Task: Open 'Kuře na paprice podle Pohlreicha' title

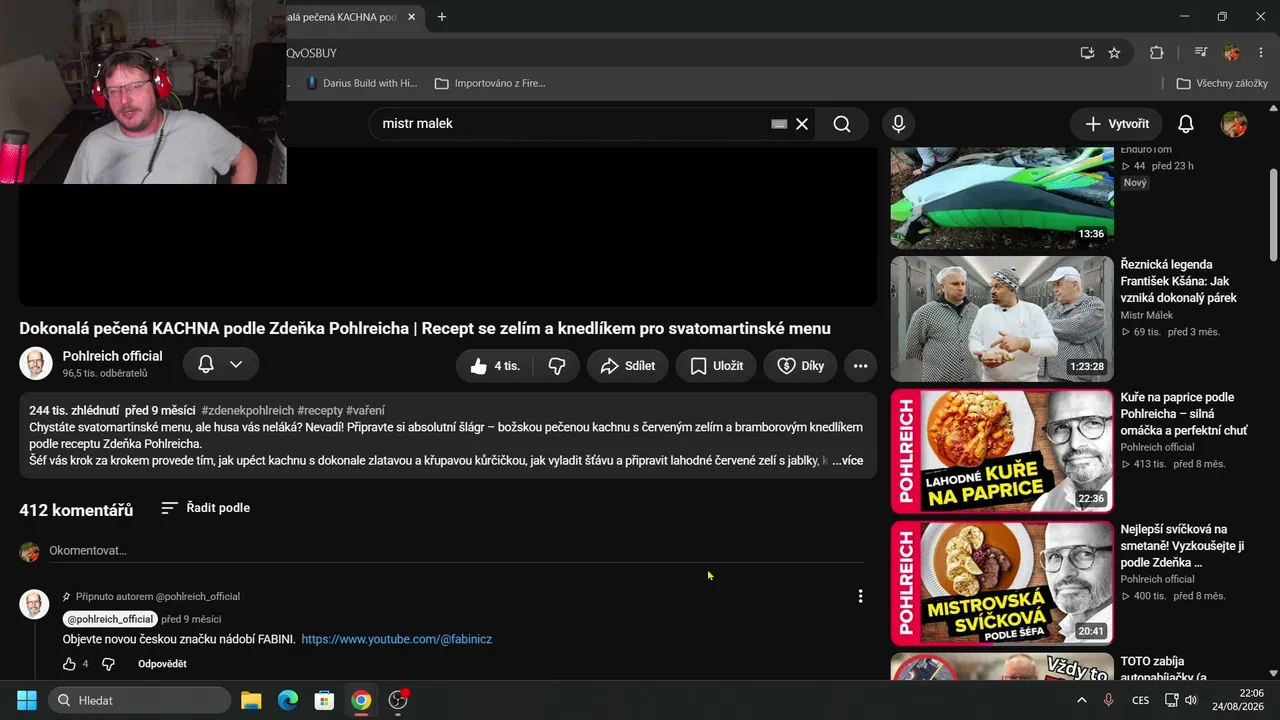Action: pos(1185,413)
